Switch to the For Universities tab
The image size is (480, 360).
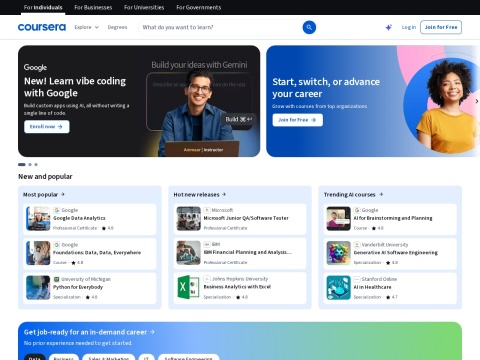(144, 7)
